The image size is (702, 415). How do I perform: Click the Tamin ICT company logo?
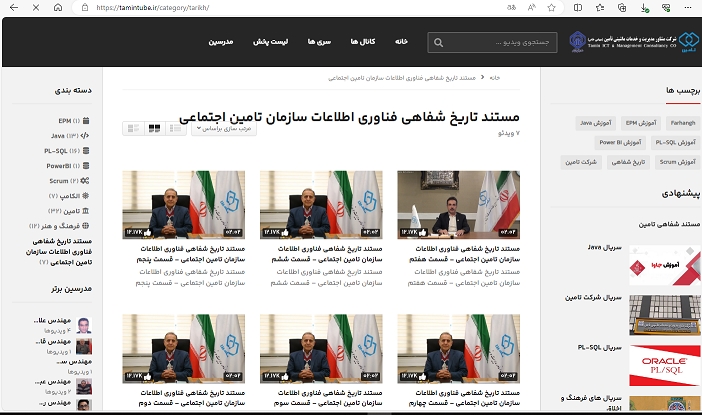click(634, 42)
